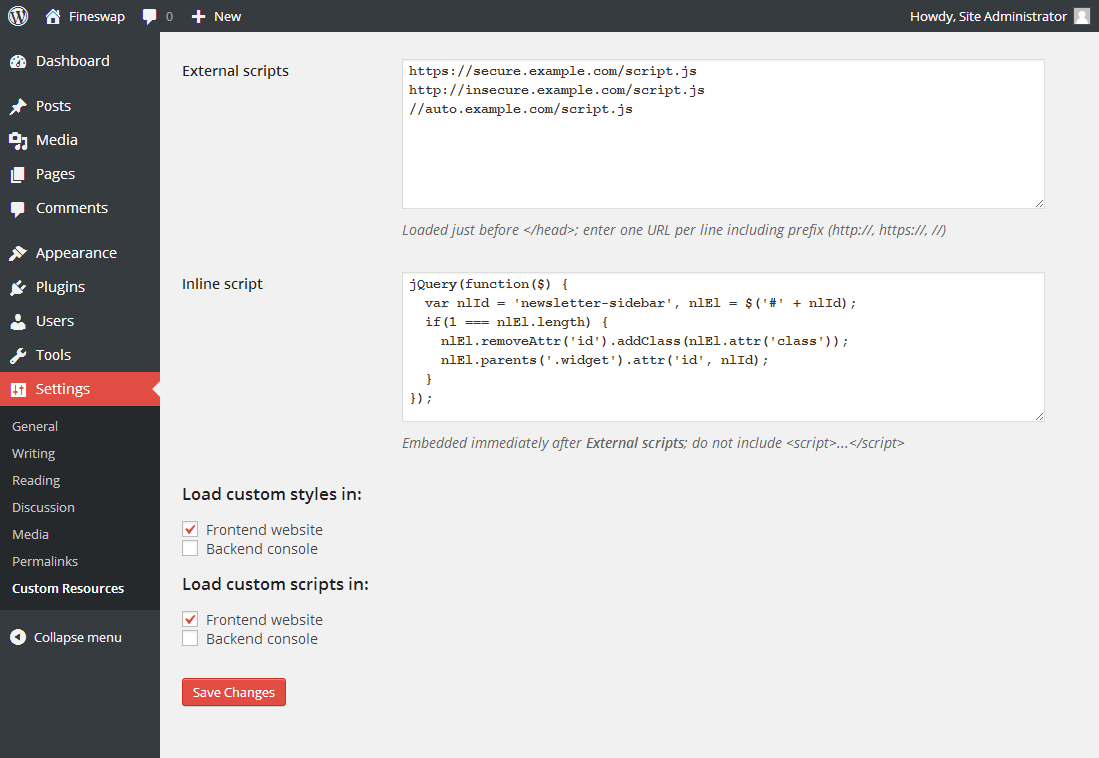
Task: Click the //auto.example.com/script.js line
Action: click(x=521, y=109)
